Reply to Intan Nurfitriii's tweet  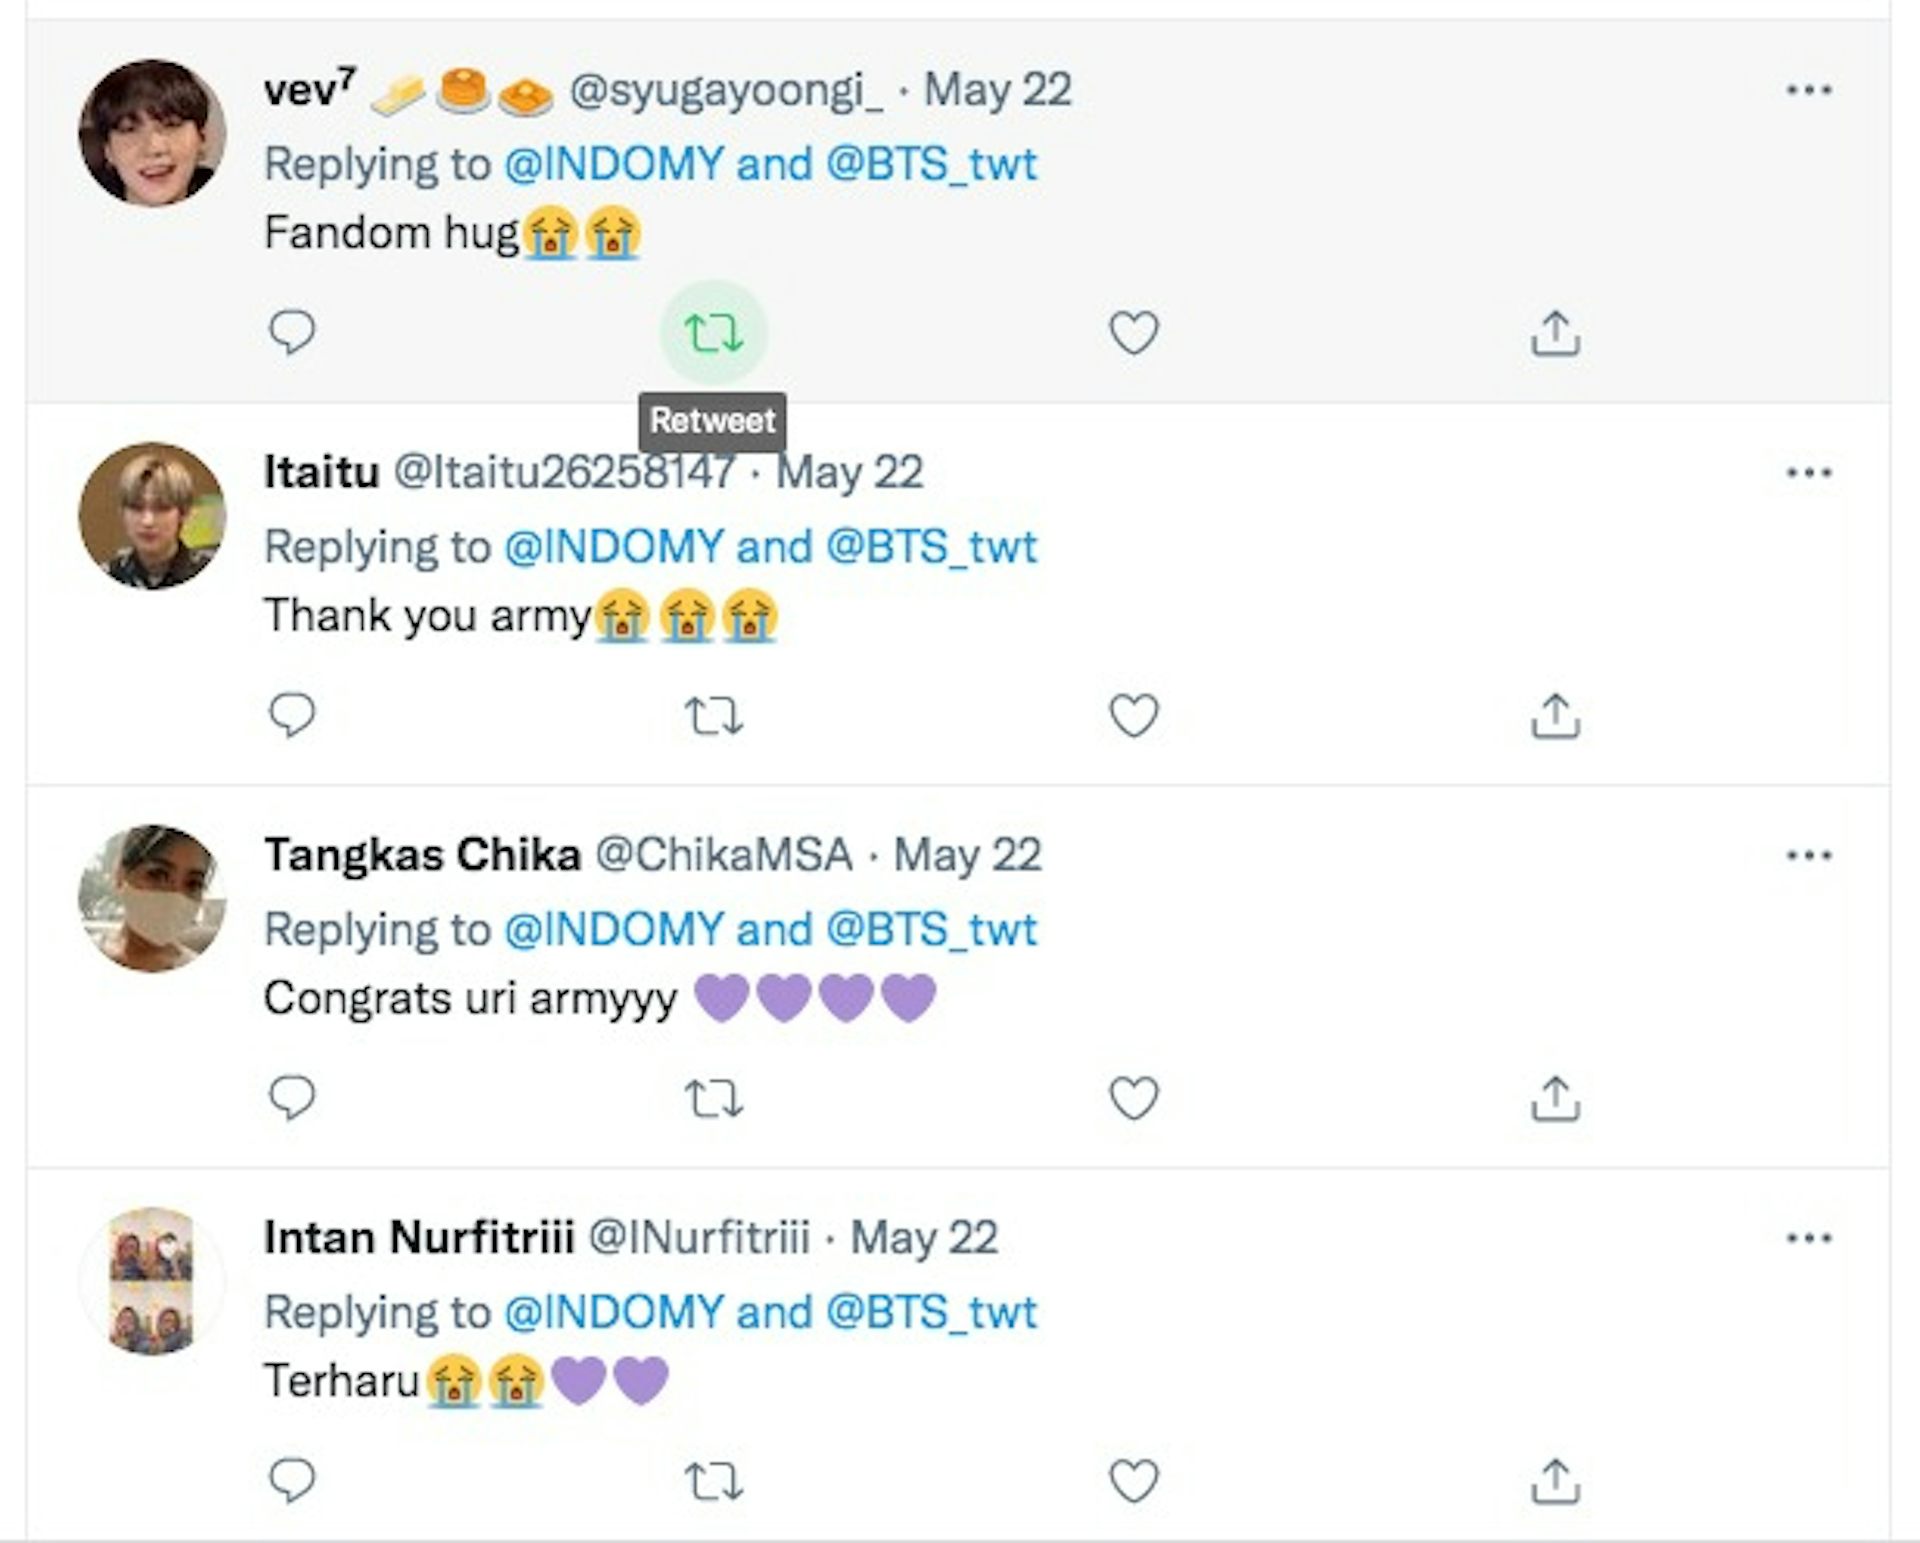click(x=292, y=1481)
